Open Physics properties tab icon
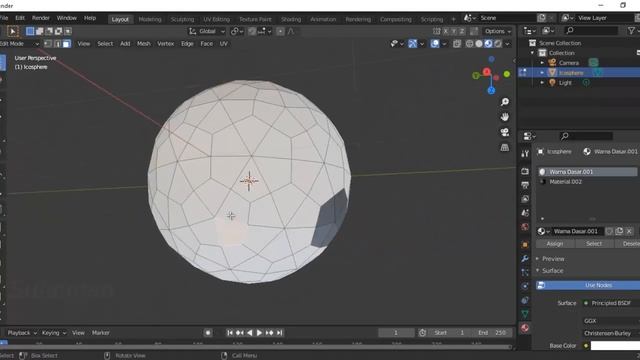Viewport: 640px width, 360px height. (525, 286)
